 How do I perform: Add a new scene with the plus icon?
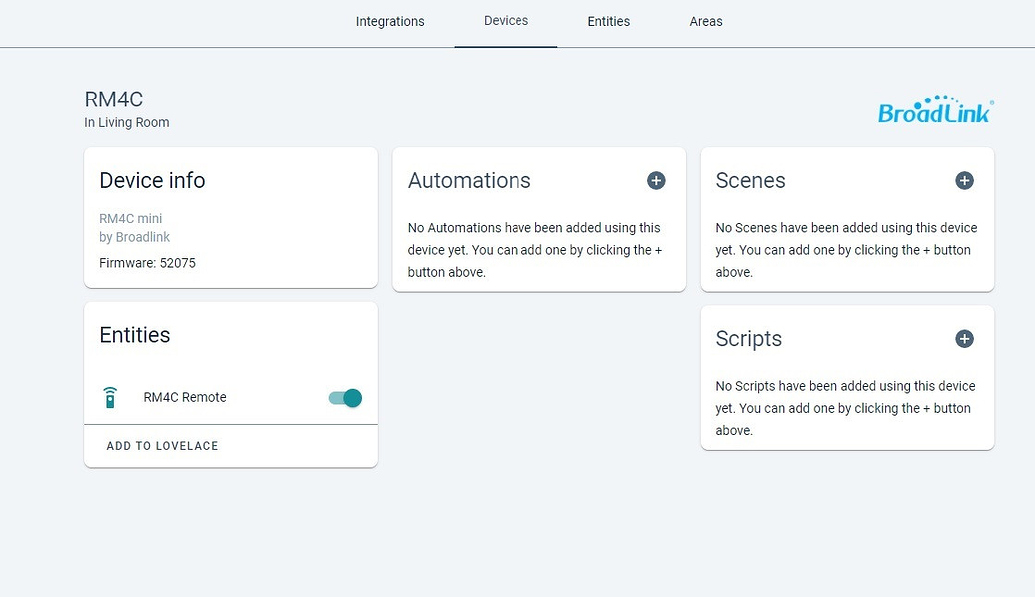[964, 181]
